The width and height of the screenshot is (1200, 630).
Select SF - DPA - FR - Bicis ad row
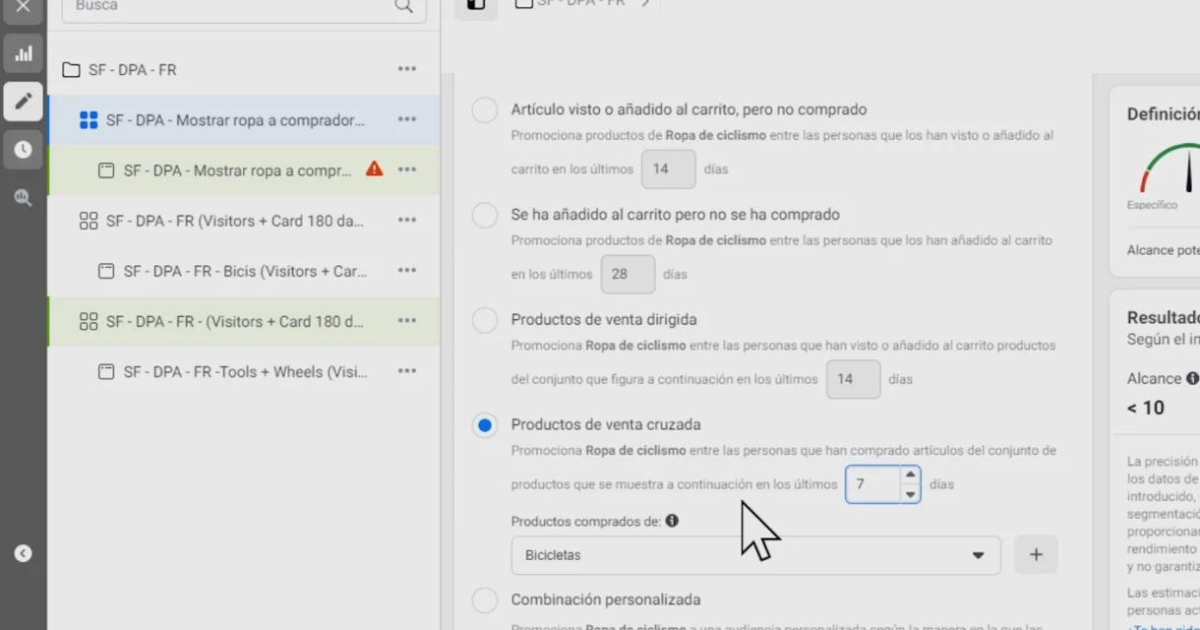(x=243, y=271)
